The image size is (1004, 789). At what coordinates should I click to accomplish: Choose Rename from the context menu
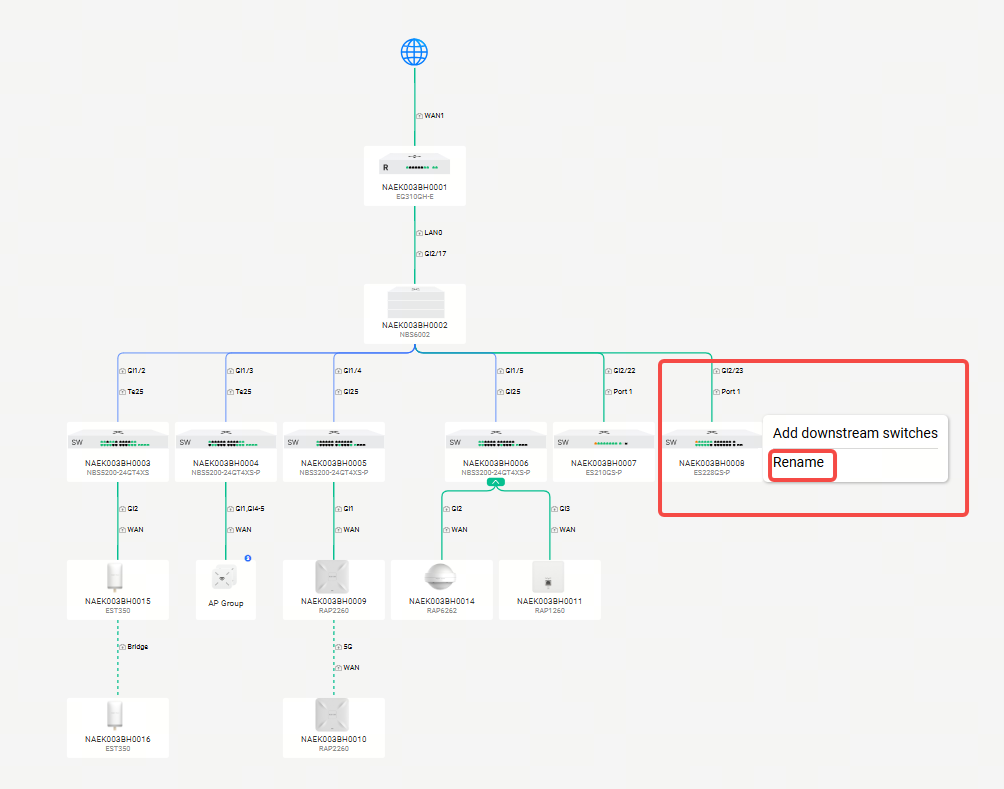coord(799,463)
